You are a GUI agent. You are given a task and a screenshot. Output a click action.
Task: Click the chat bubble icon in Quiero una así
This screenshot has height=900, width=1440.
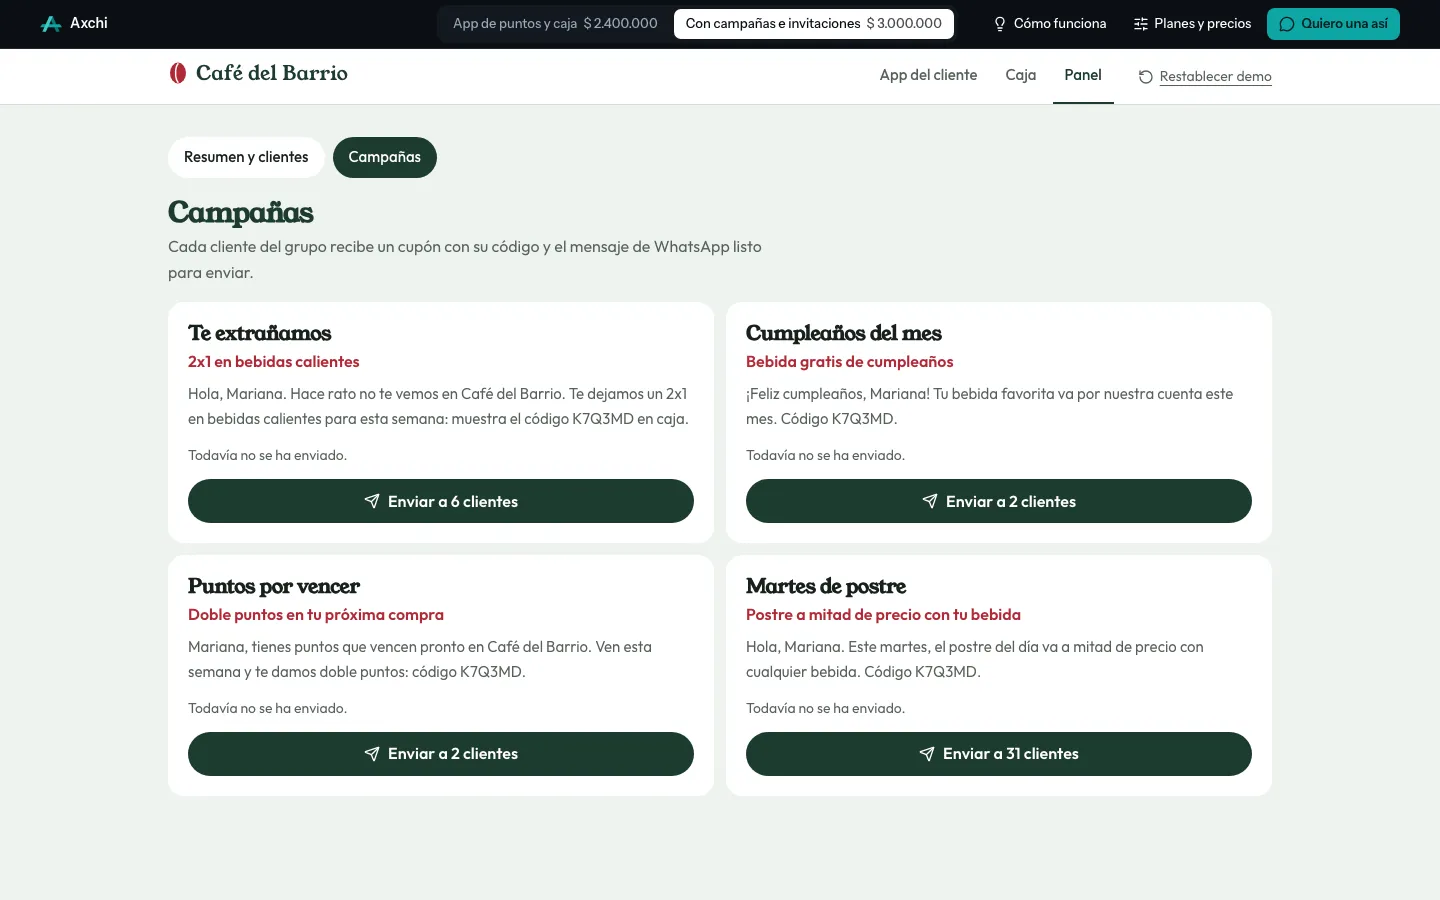click(x=1287, y=24)
